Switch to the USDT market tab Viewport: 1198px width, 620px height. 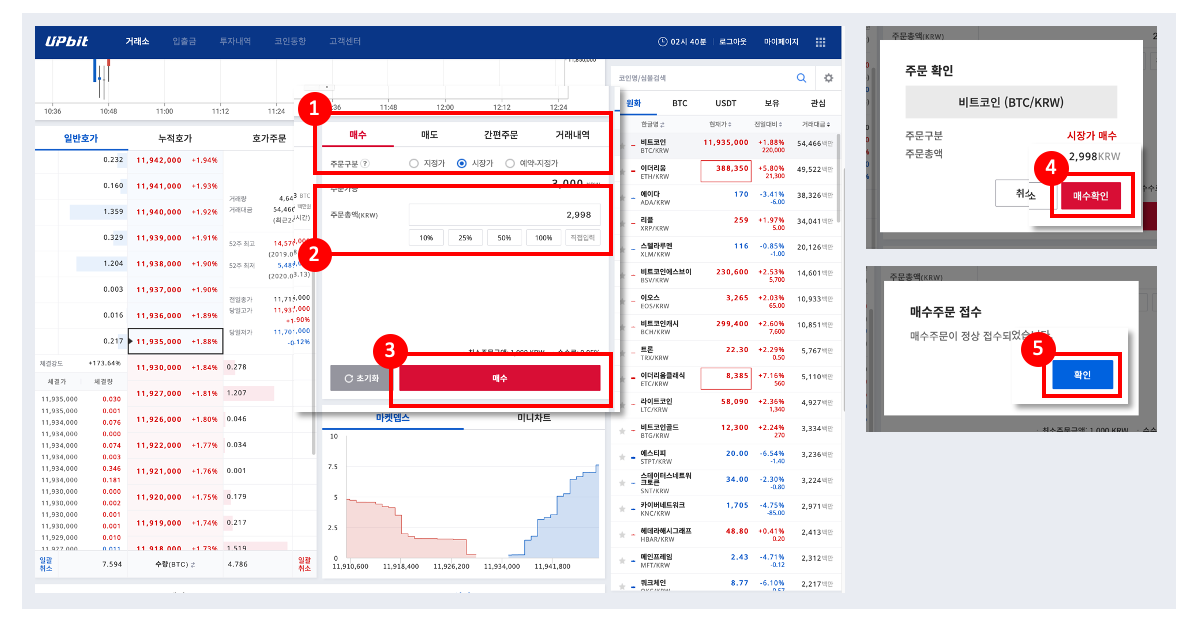(726, 103)
